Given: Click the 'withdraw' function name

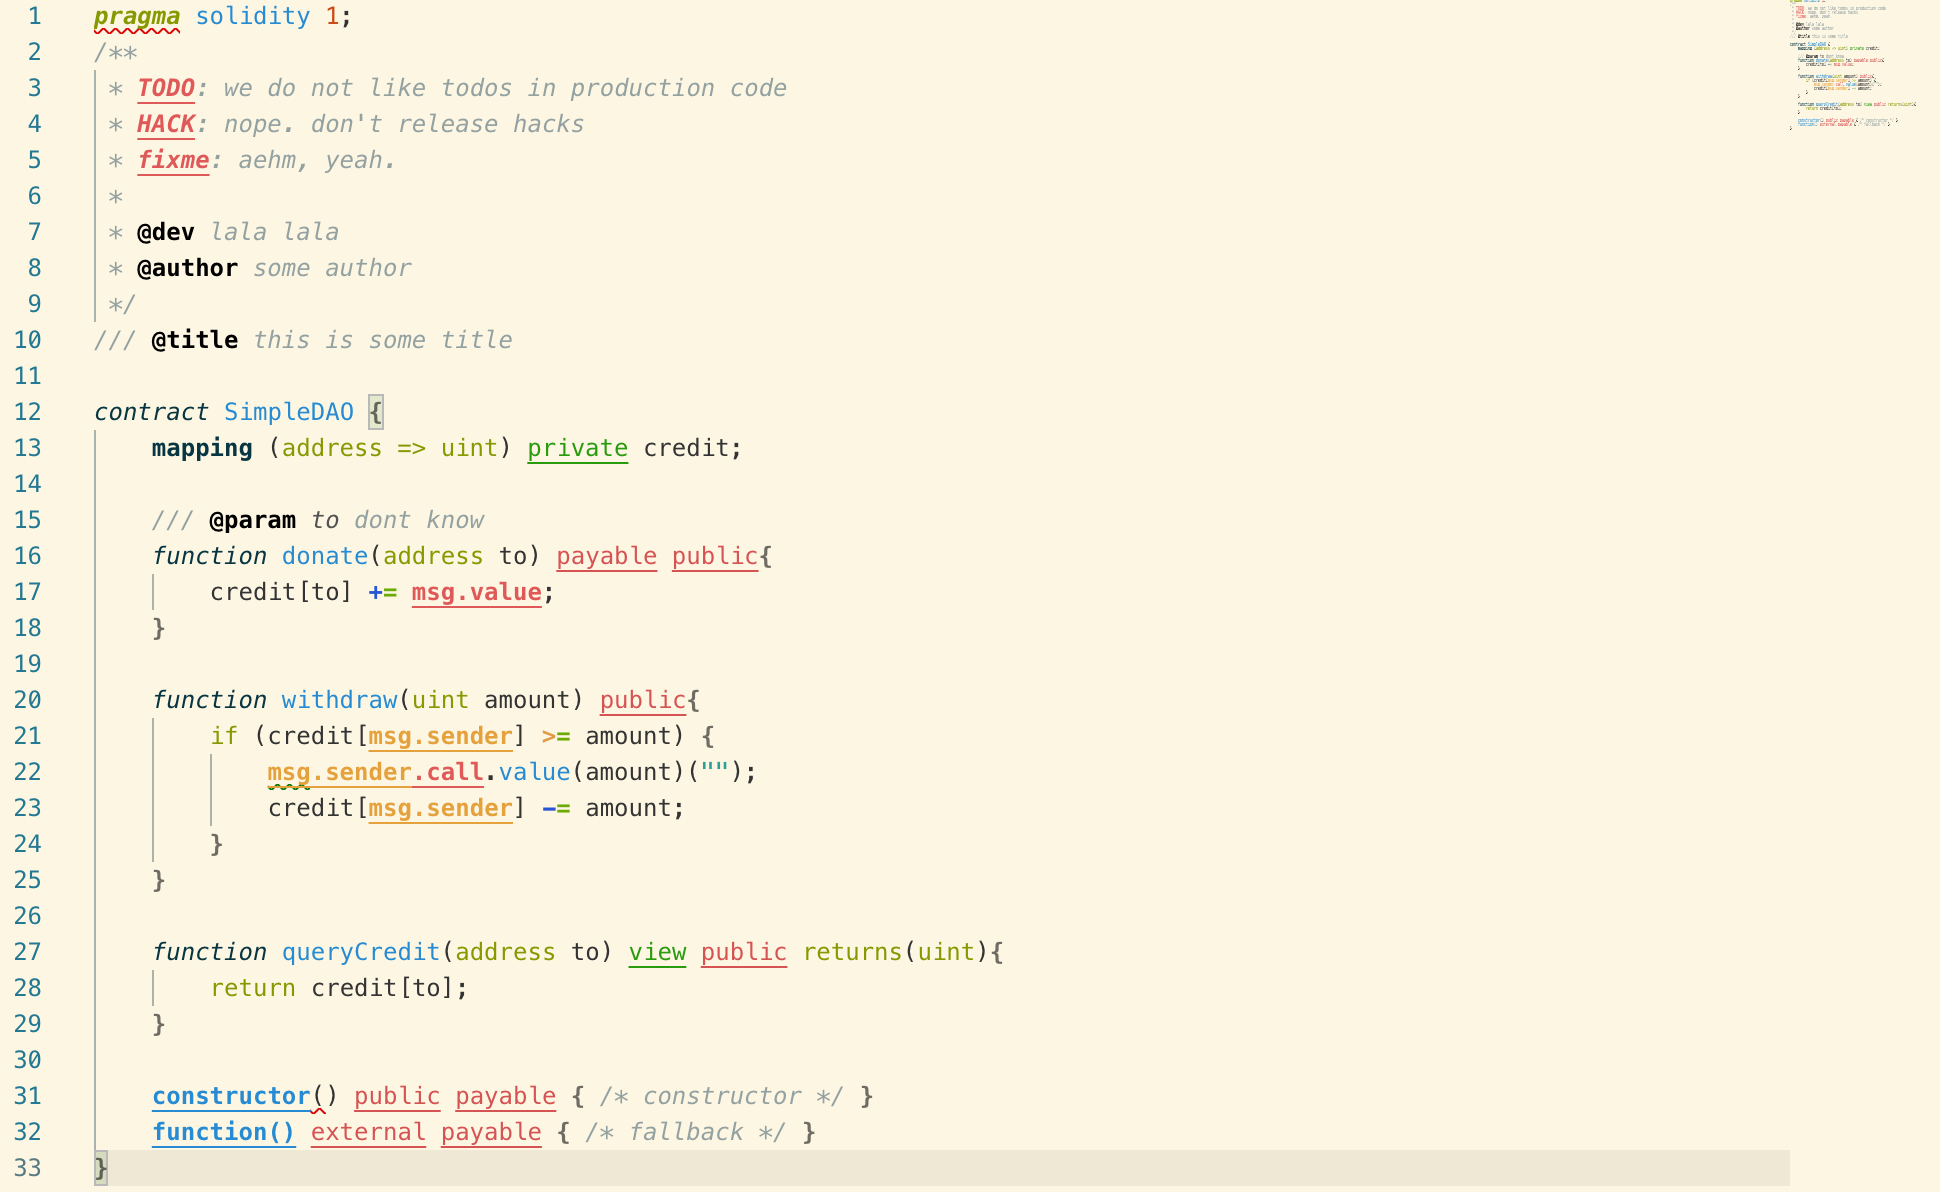Looking at the screenshot, I should click(x=340, y=701).
